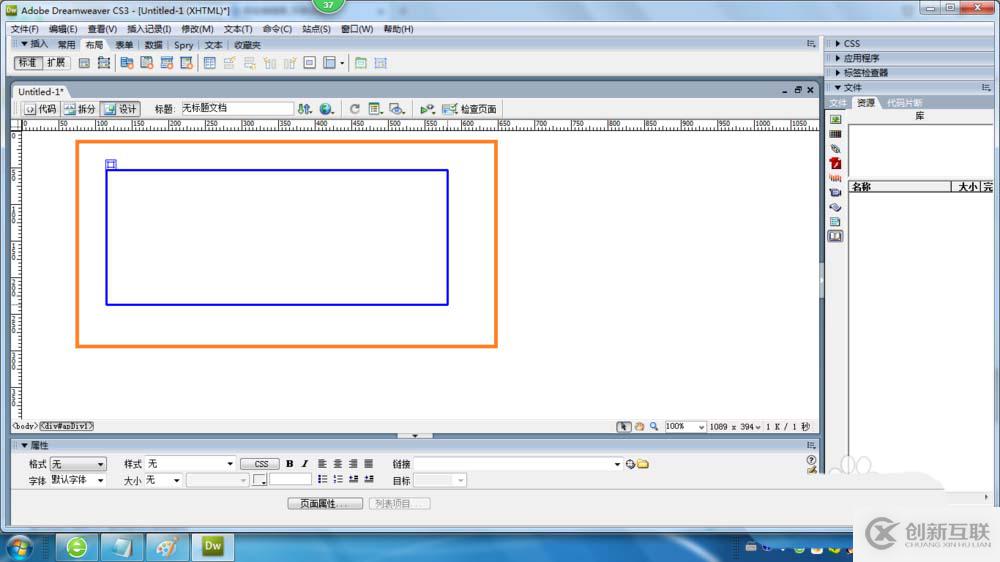The height and width of the screenshot is (562, 1000).
Task: Open the 大小 size dropdown
Action: click(163, 480)
